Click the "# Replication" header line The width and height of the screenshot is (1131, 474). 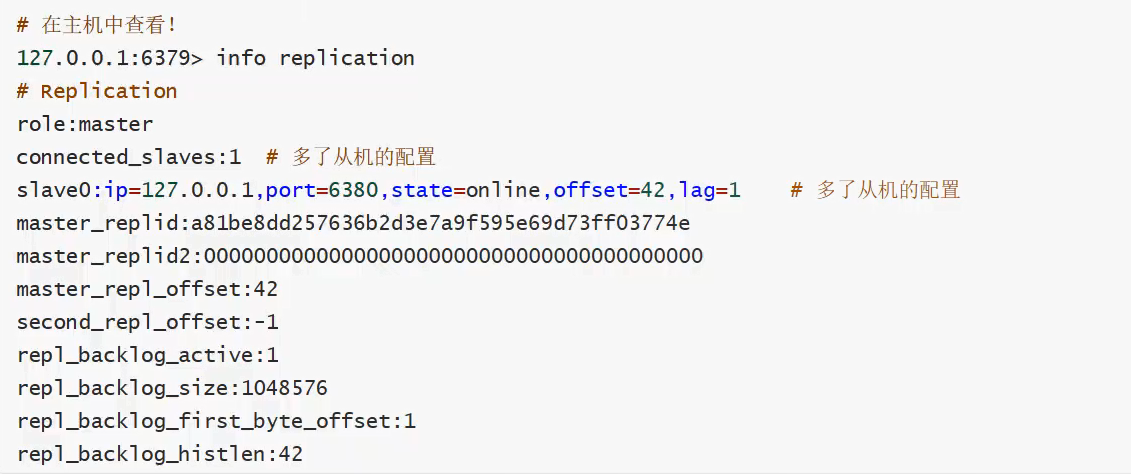pos(97,91)
